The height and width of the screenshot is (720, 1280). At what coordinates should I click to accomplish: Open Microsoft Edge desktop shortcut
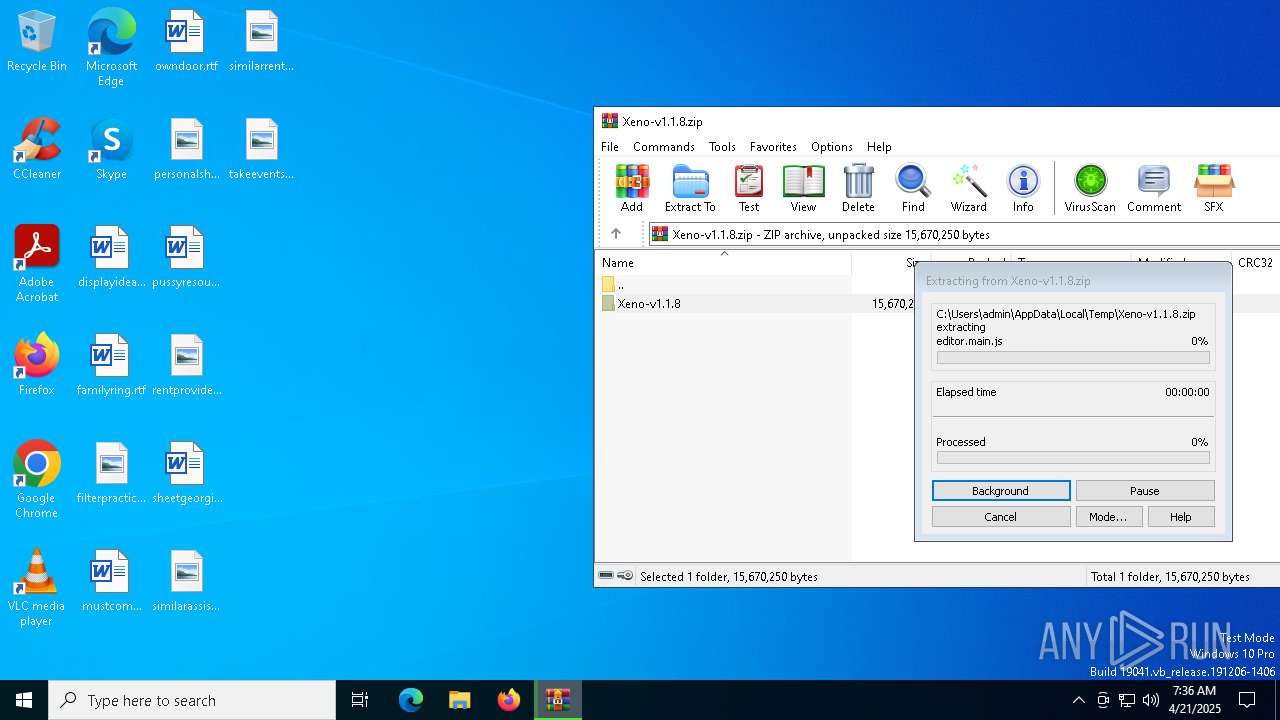coord(111,48)
